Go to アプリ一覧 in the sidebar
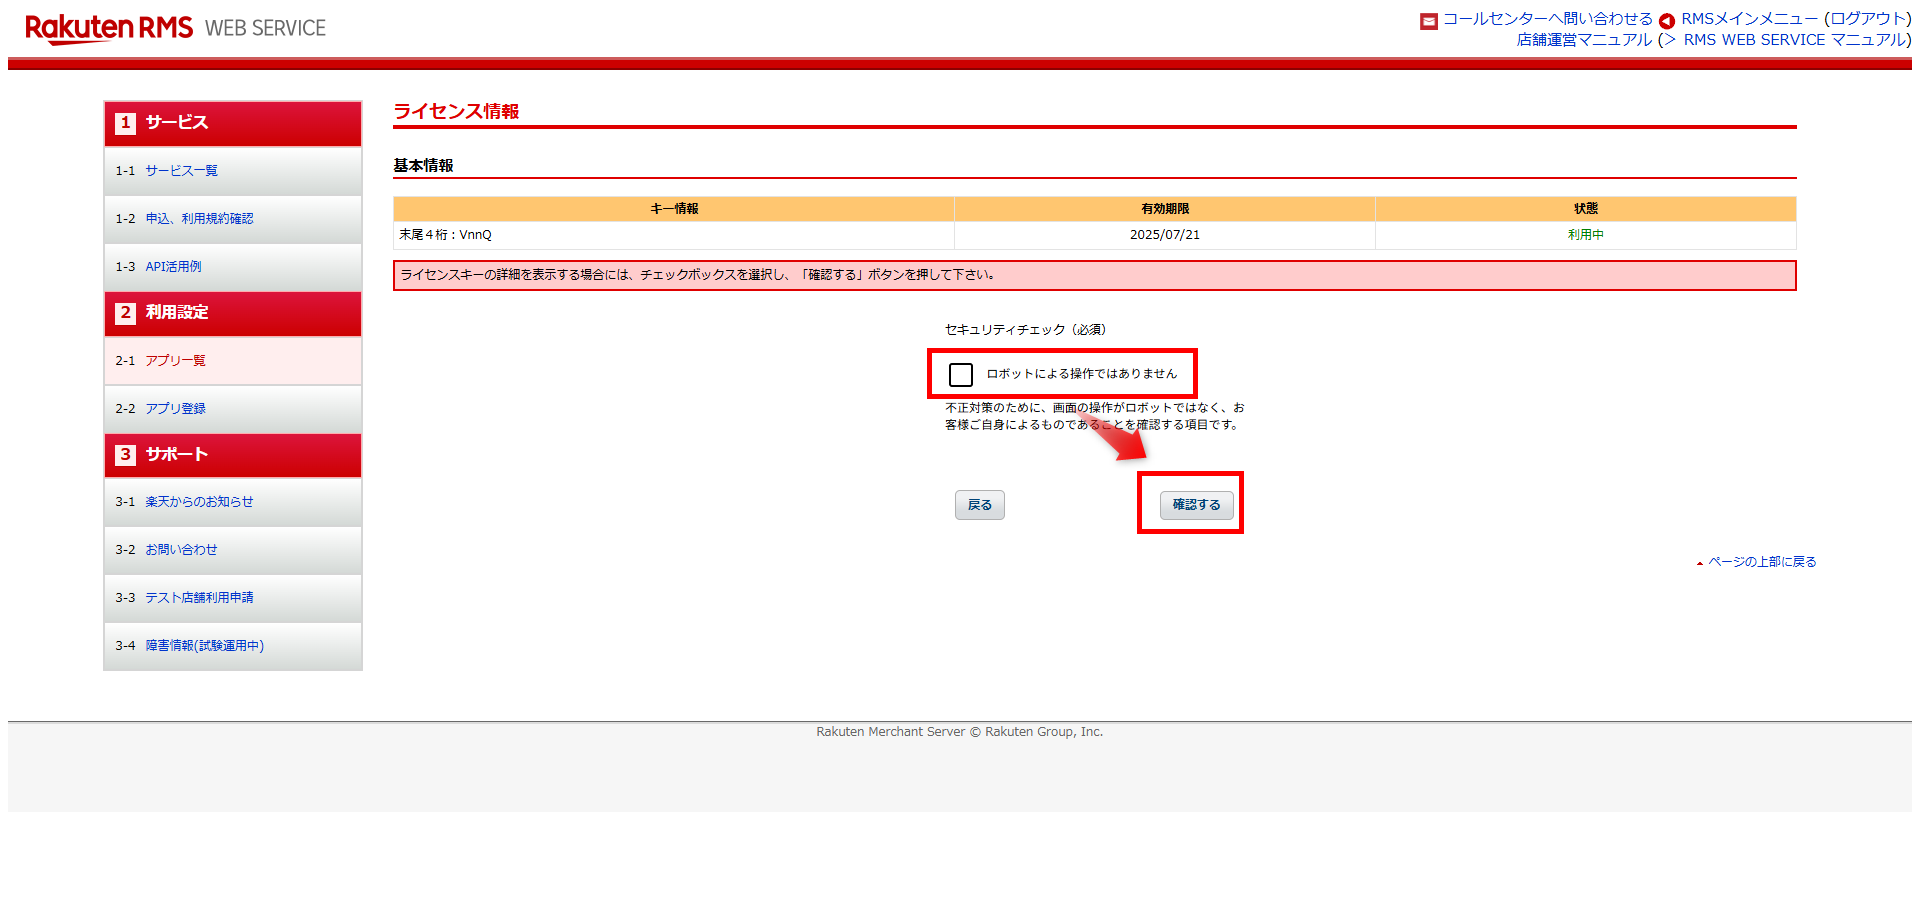Image resolution: width=1920 pixels, height=911 pixels. point(175,361)
